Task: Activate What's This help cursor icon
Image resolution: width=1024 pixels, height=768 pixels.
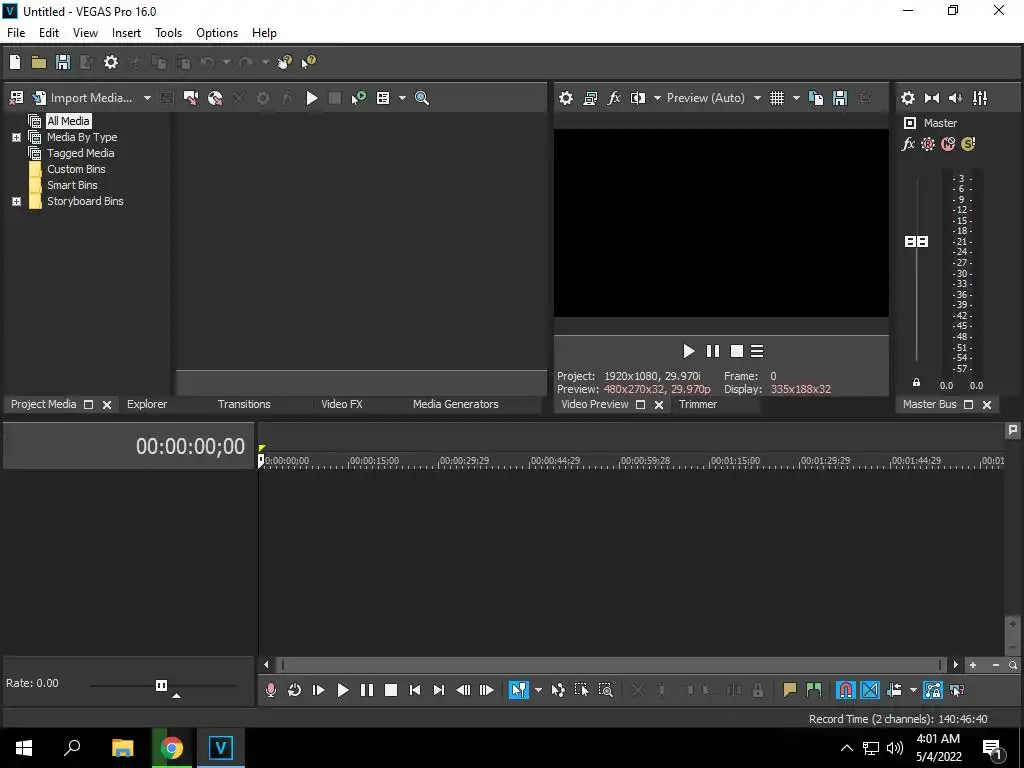Action: pos(308,62)
